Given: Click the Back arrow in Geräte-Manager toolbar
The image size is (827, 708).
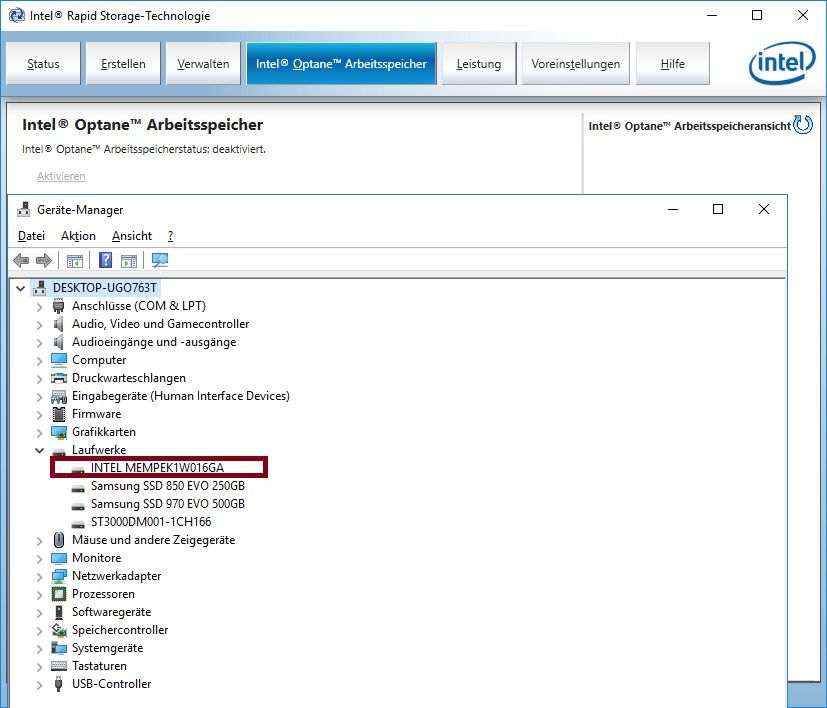Looking at the screenshot, I should (21, 260).
